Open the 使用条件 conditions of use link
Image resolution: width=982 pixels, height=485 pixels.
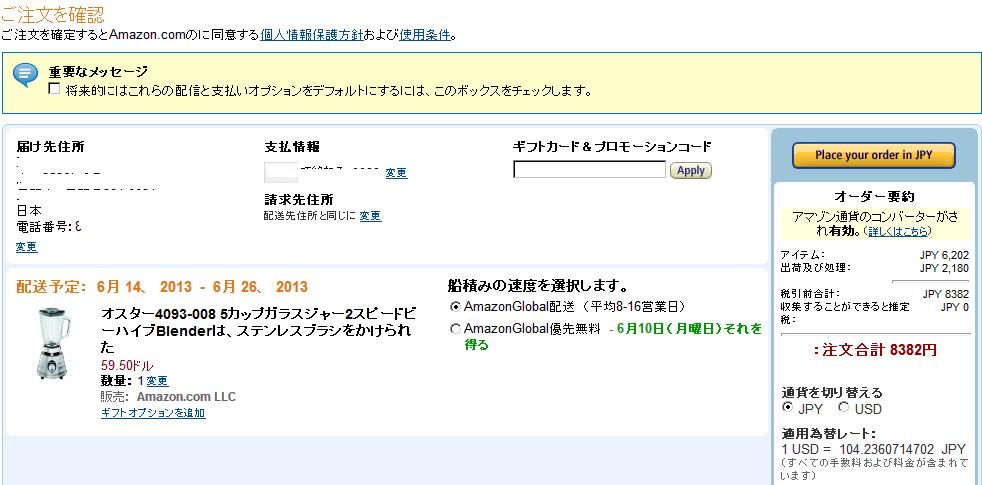coord(425,35)
